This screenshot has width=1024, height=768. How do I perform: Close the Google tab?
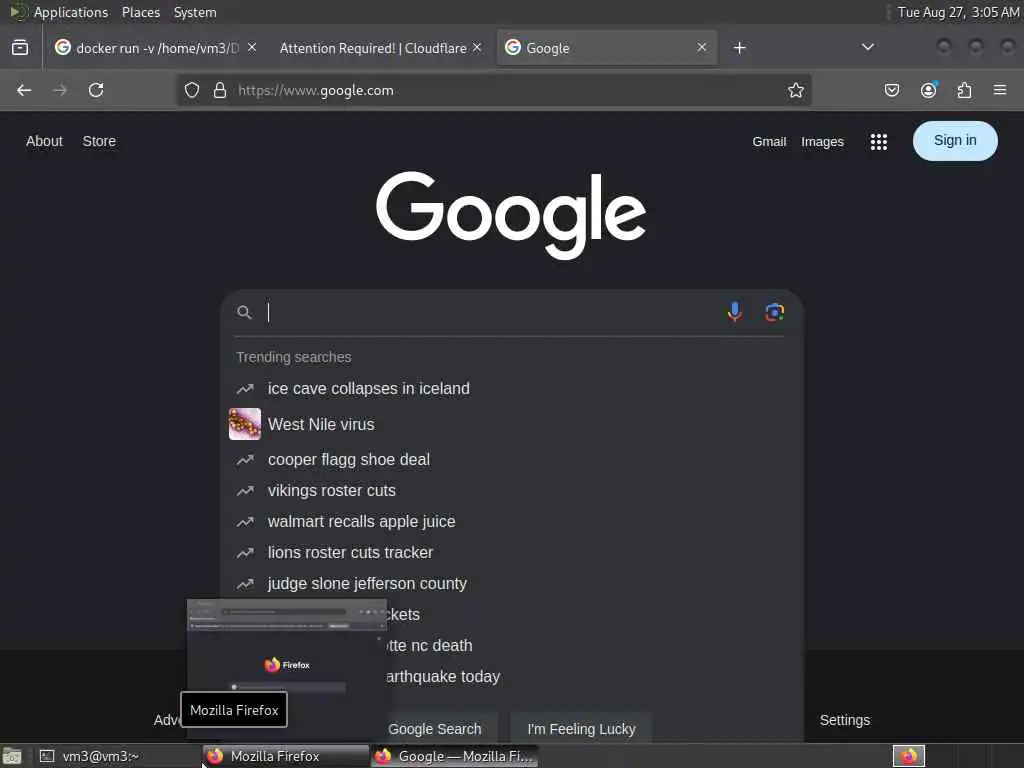pos(701,48)
